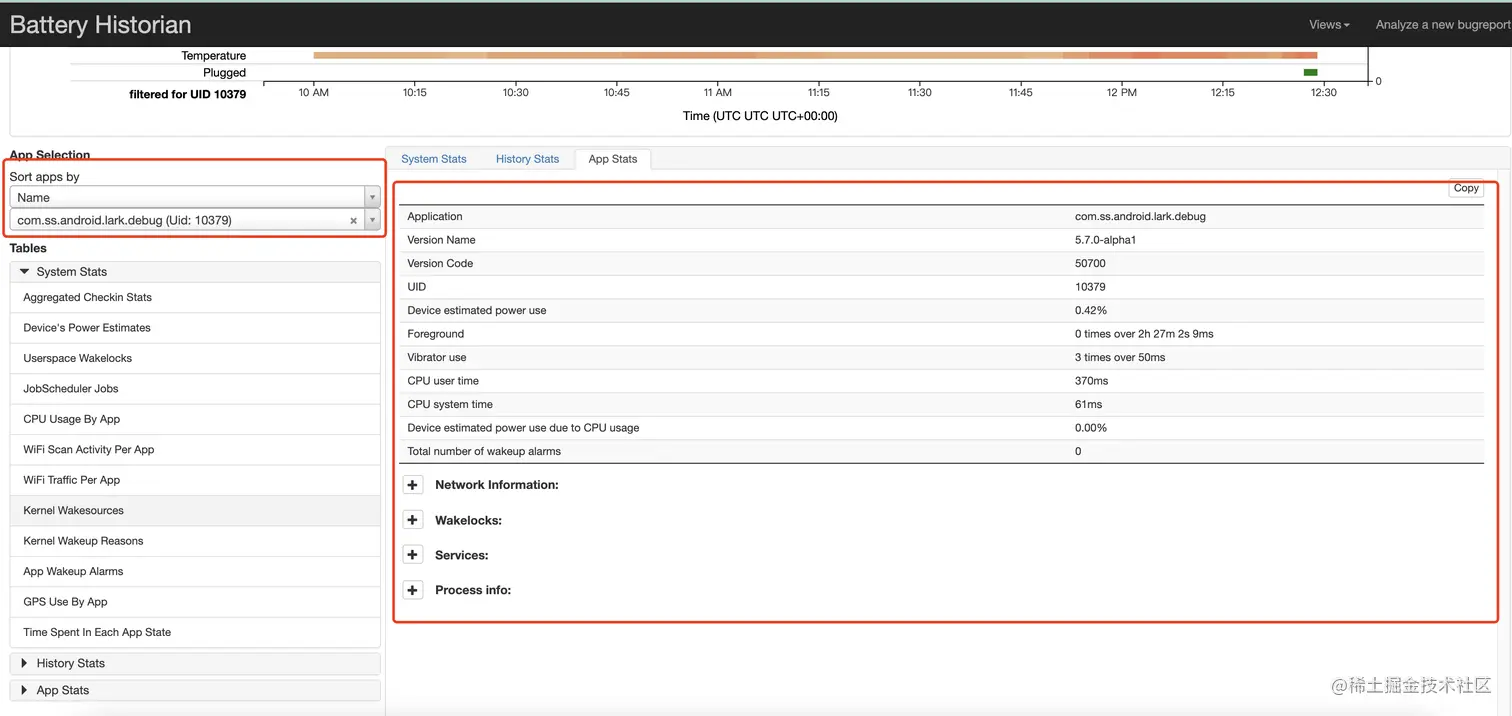Collapse the System Stats tables group
1512x716 pixels.
(195, 272)
